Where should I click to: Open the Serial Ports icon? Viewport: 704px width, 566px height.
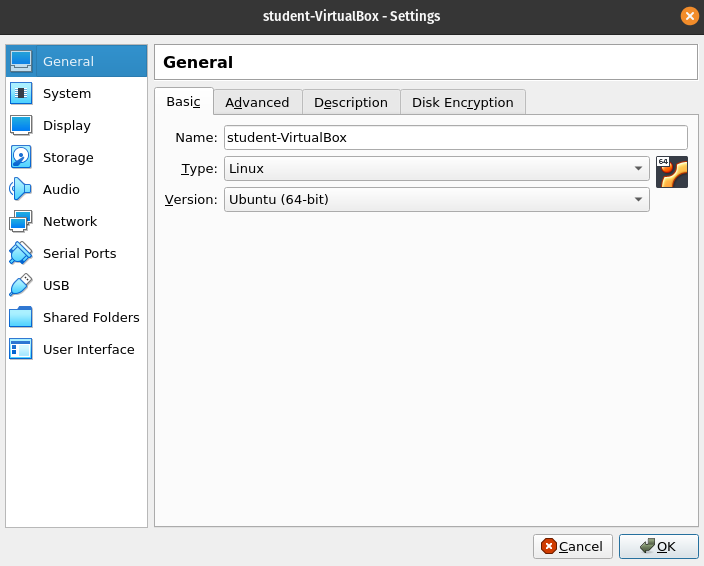pos(21,254)
